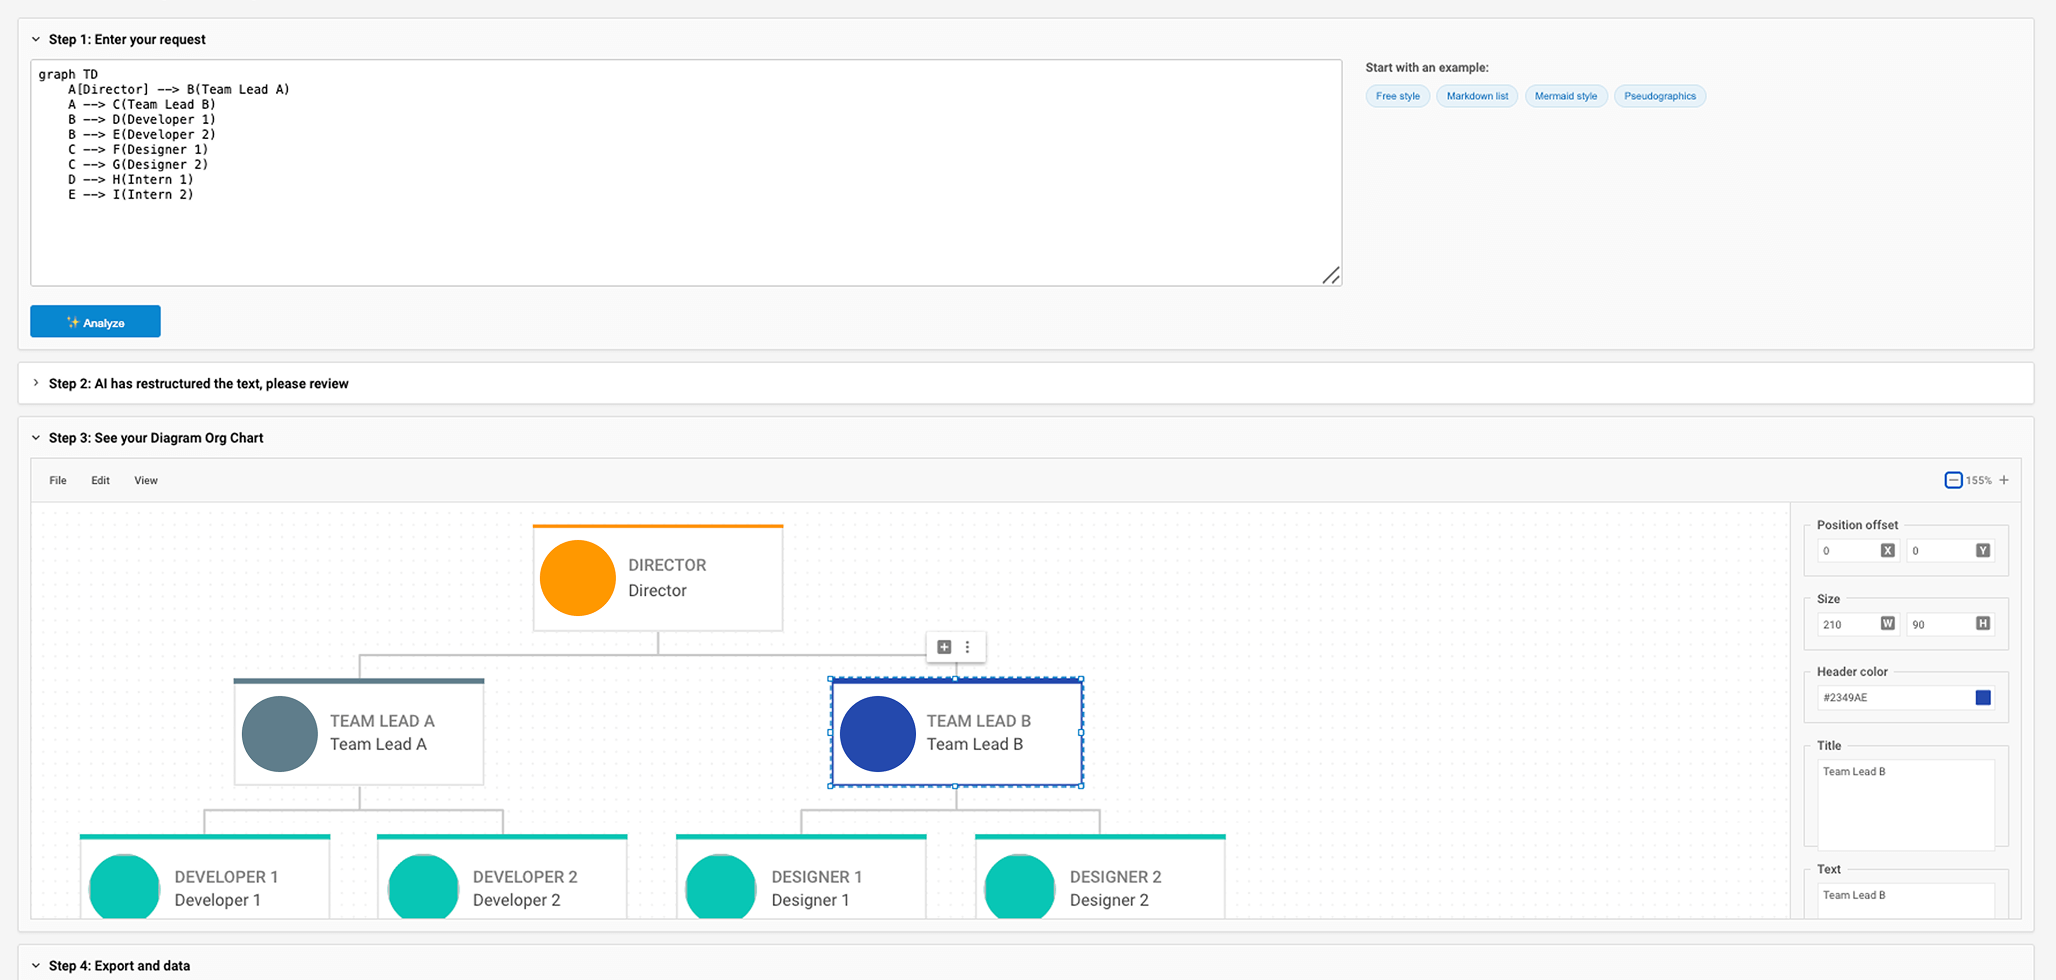Open the File menu

coord(58,481)
